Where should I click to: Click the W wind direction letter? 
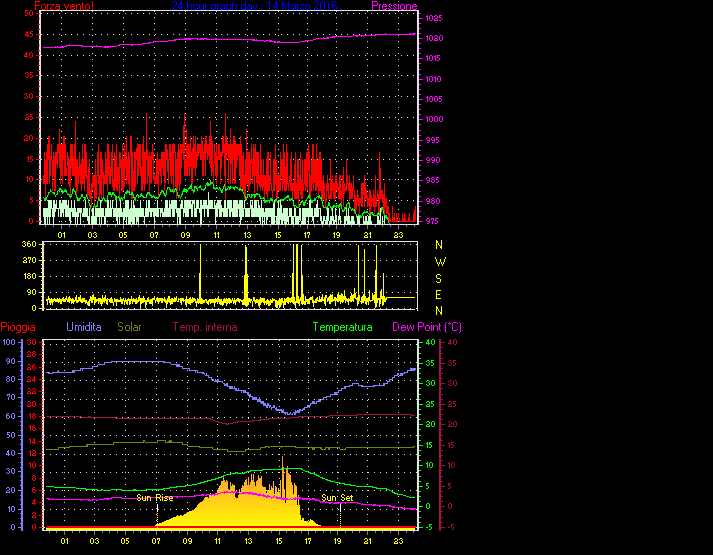coord(438,262)
